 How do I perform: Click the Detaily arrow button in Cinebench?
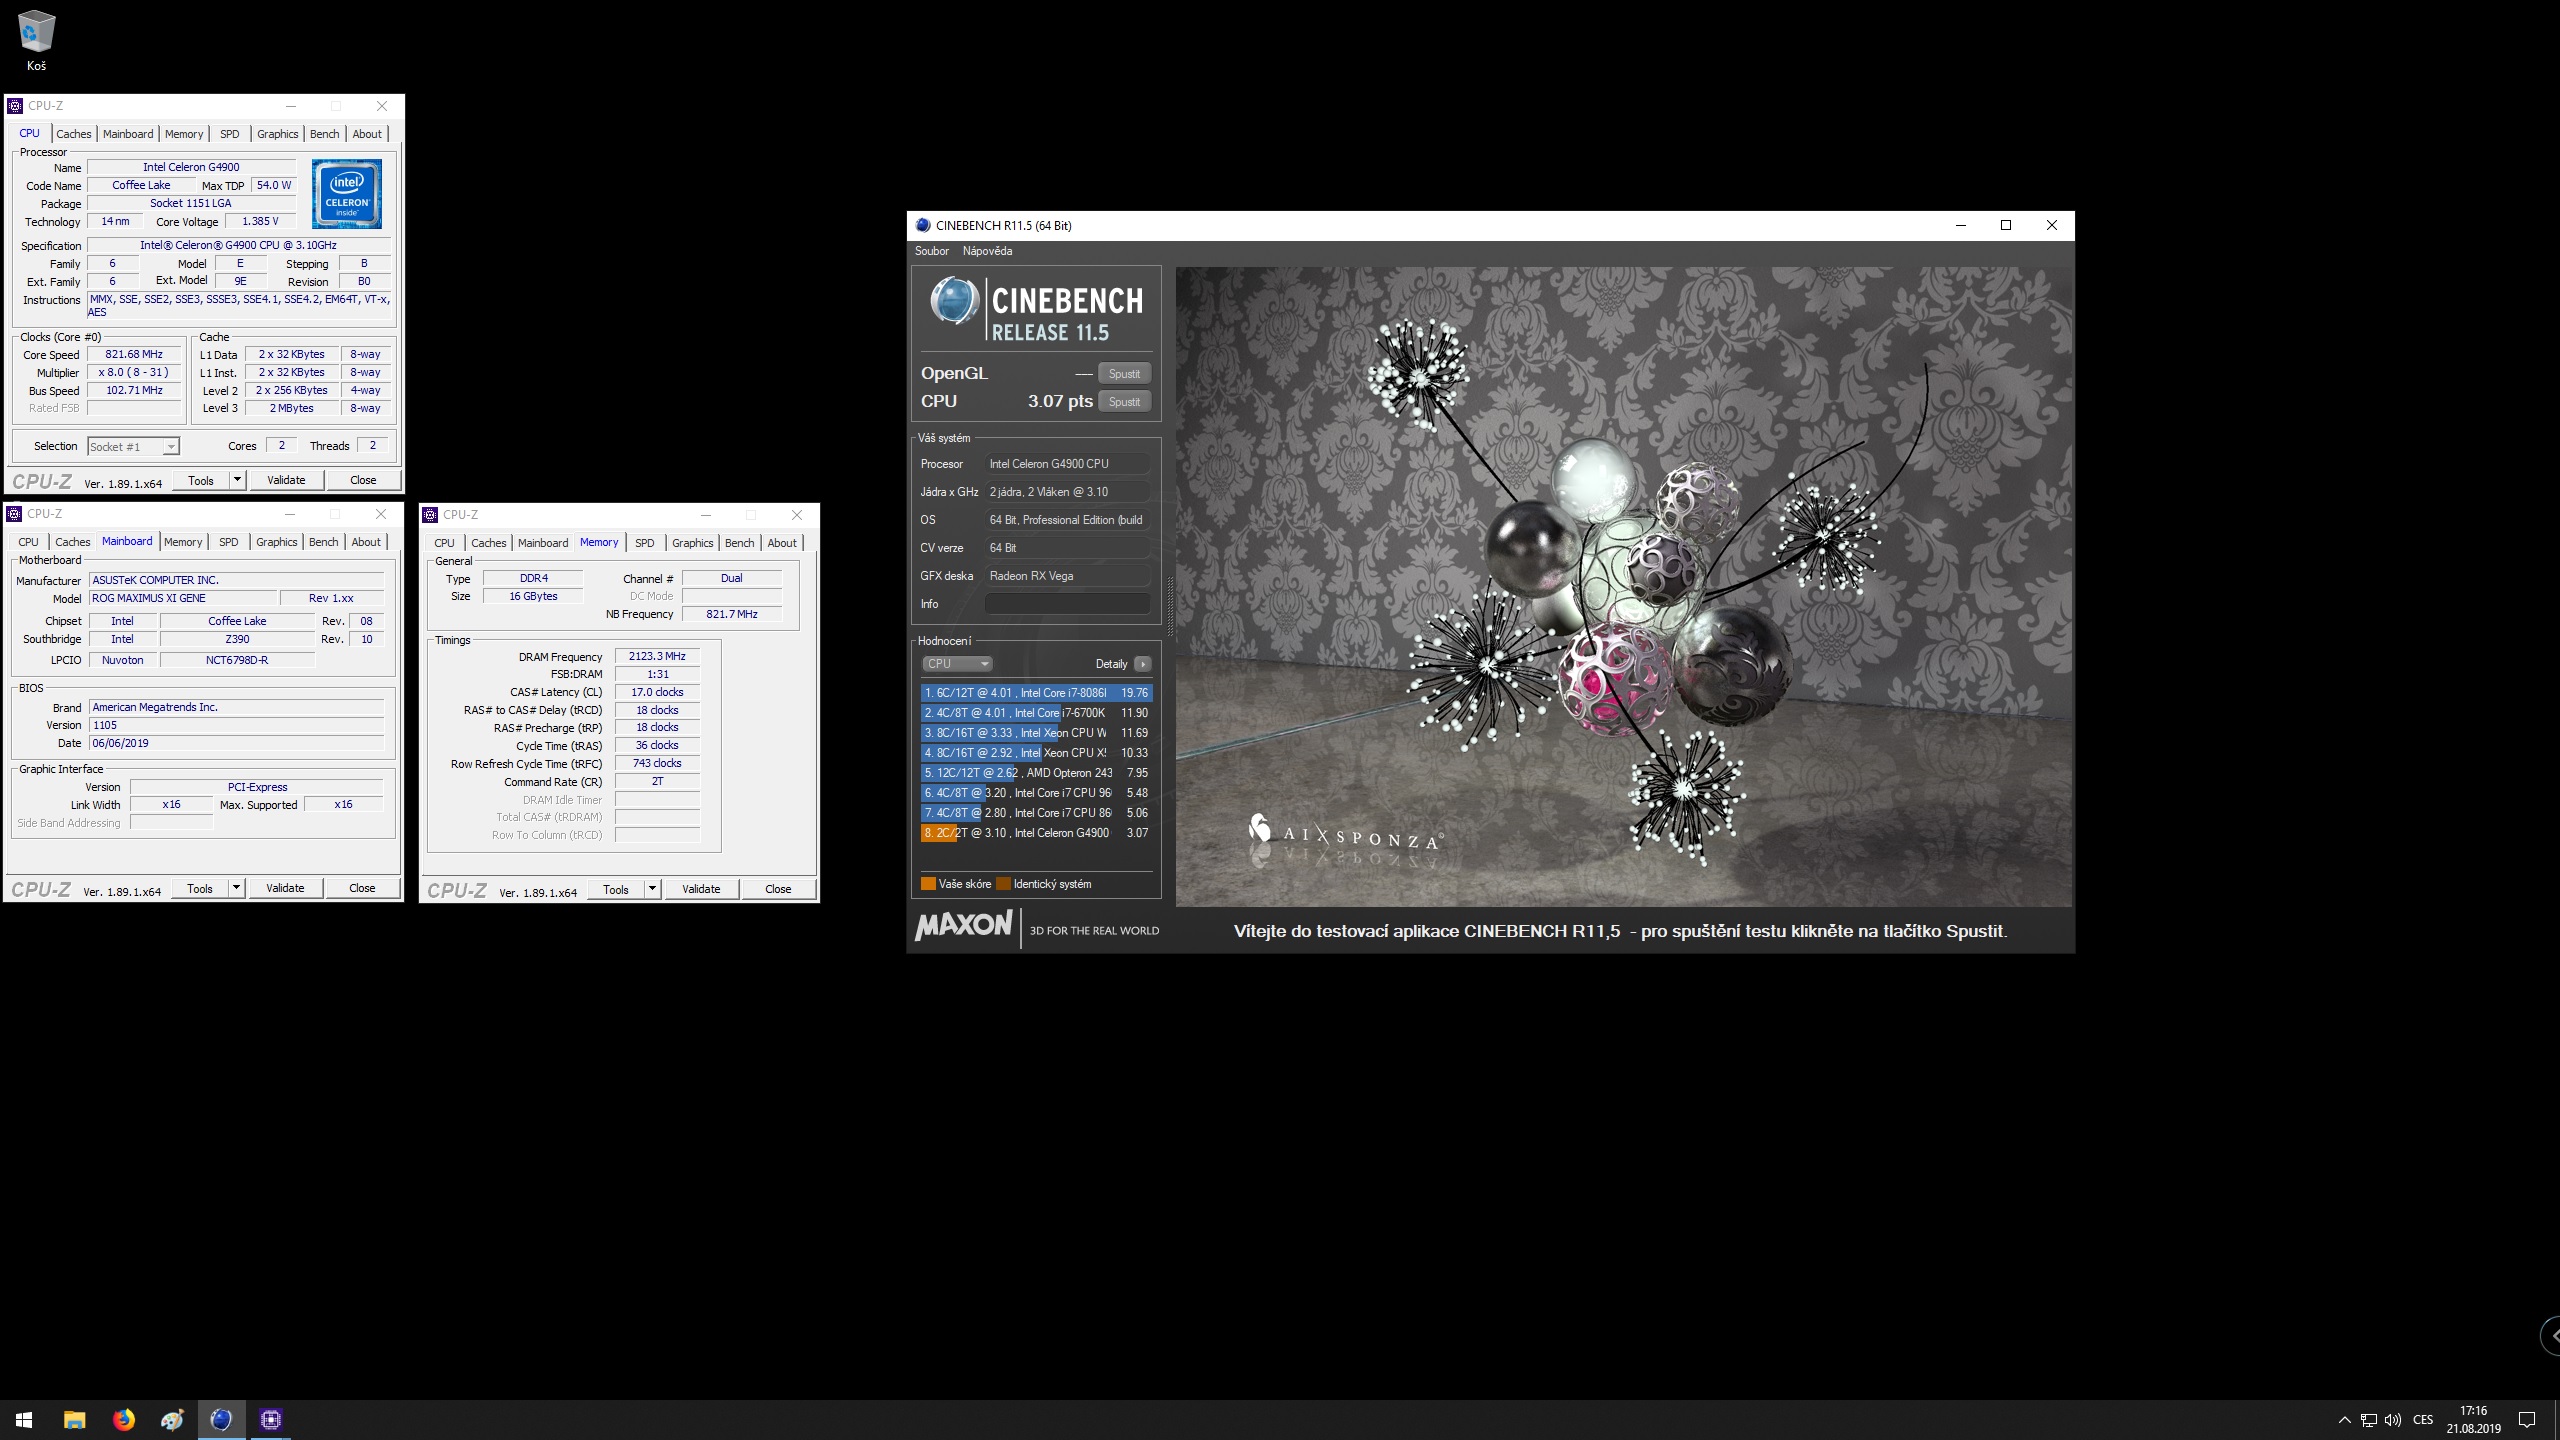(1143, 664)
